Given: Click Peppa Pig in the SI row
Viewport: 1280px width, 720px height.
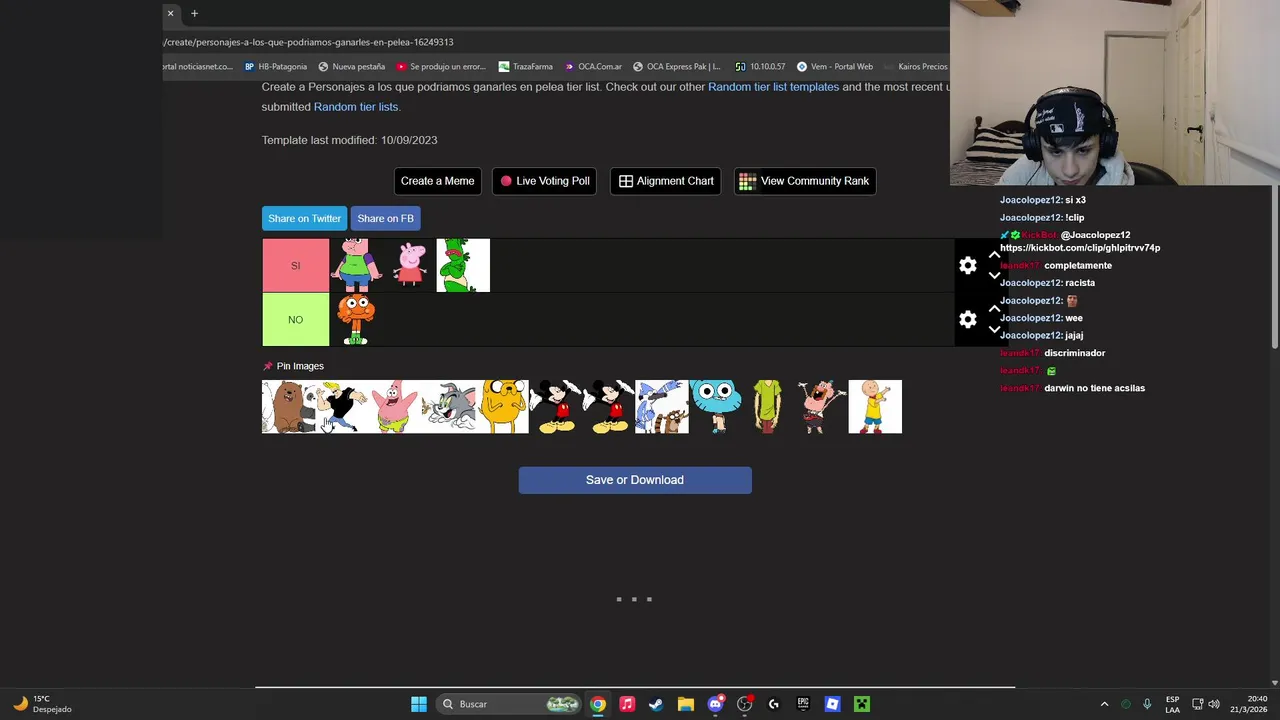Looking at the screenshot, I should coord(409,265).
